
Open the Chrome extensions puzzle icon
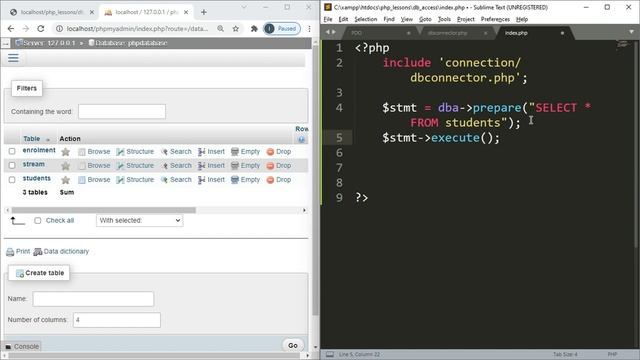pyautogui.click(x=254, y=29)
